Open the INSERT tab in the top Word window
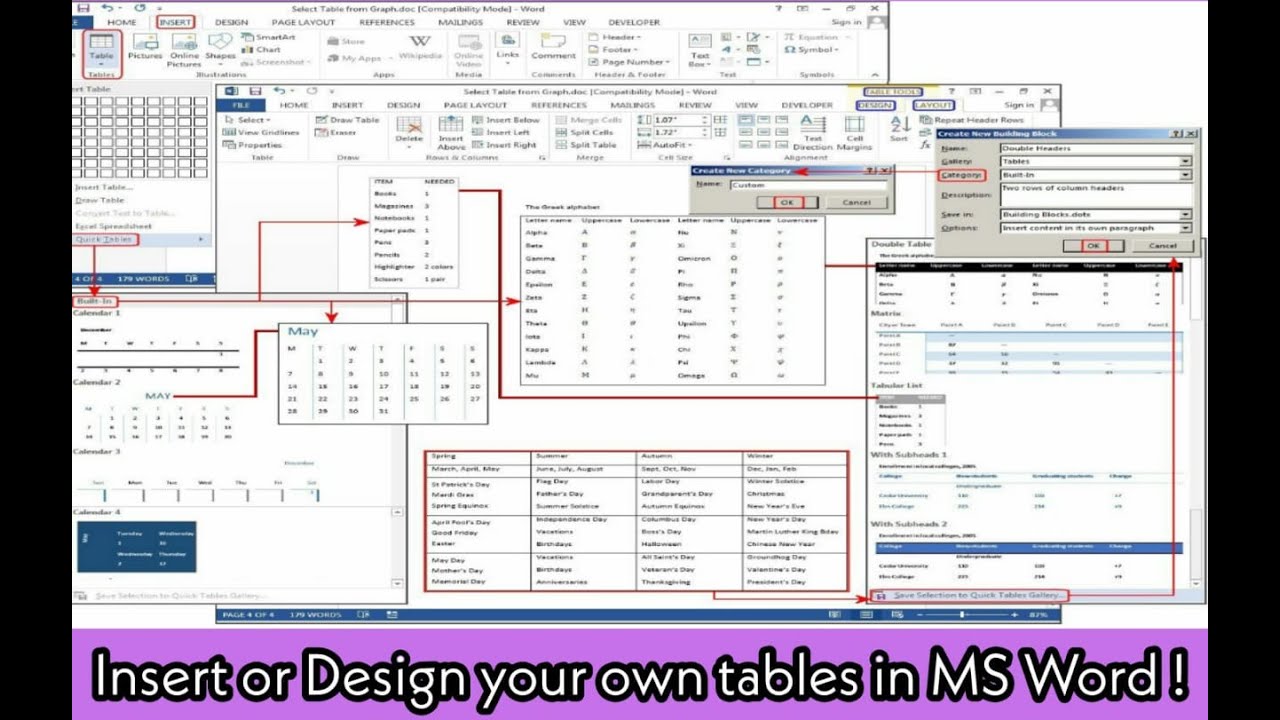 point(176,21)
